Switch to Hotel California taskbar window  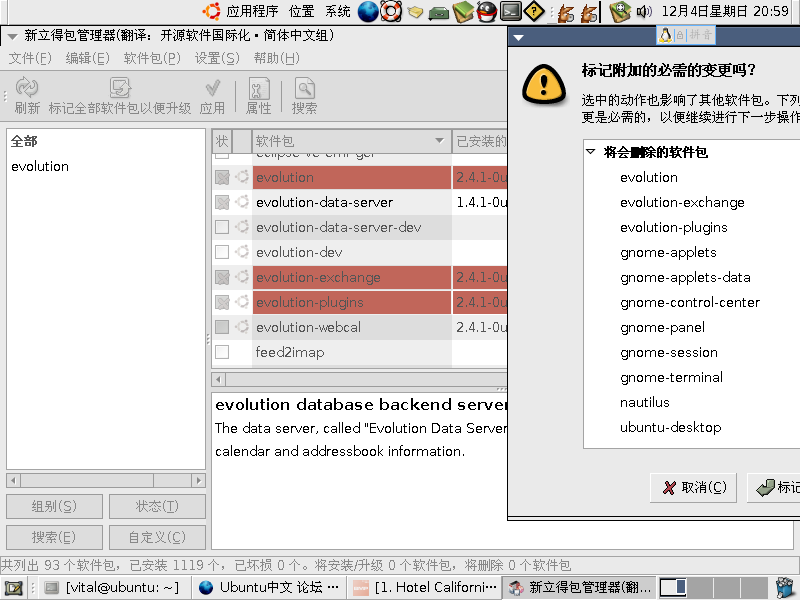click(424, 588)
